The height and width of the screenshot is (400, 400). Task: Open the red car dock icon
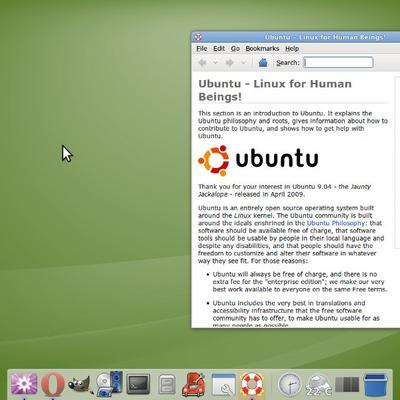(x=193, y=384)
